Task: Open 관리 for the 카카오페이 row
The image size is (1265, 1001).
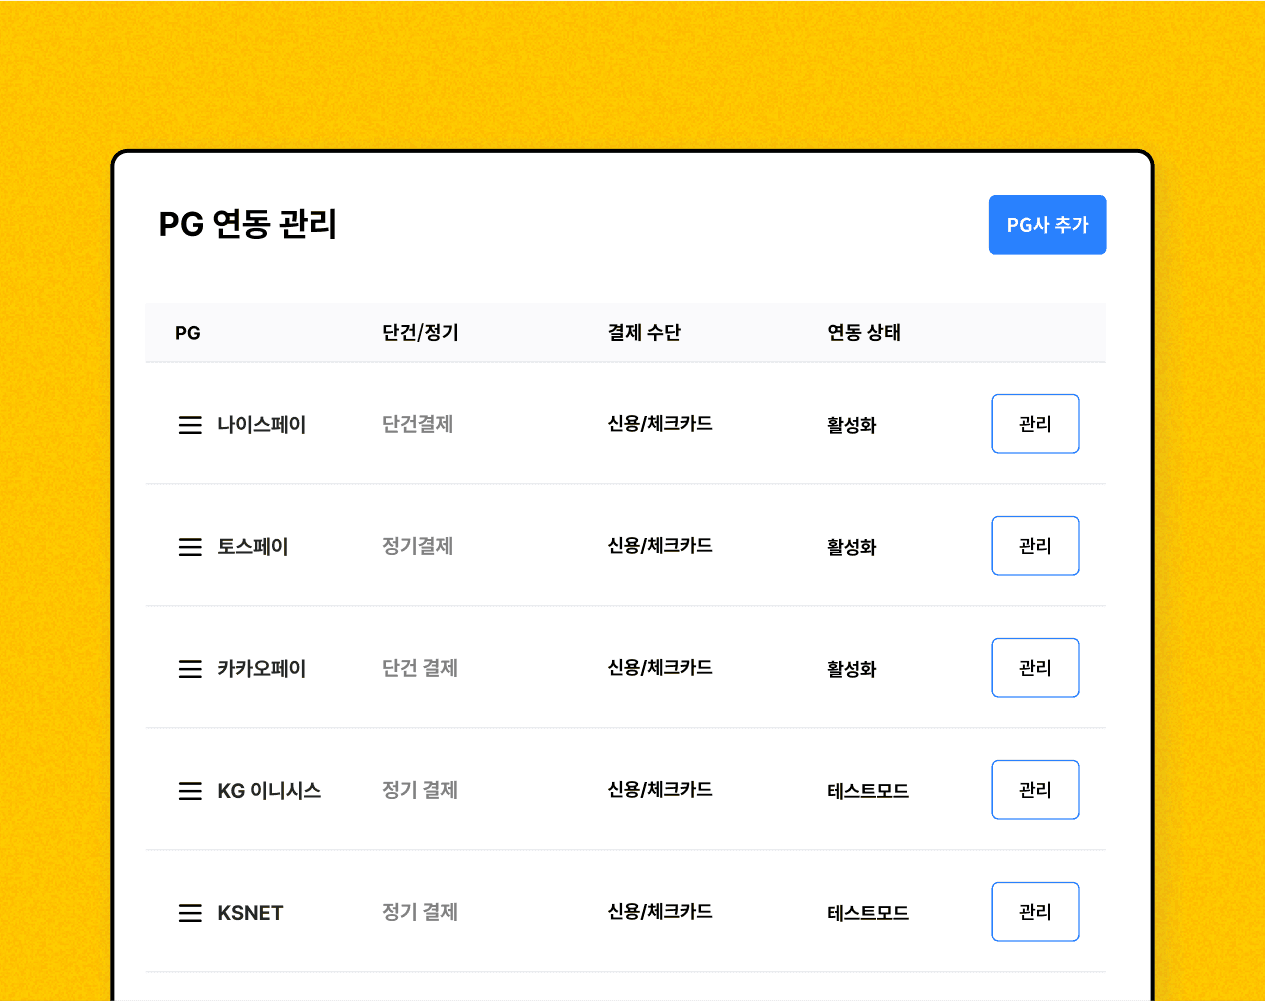Action: pos(1035,668)
